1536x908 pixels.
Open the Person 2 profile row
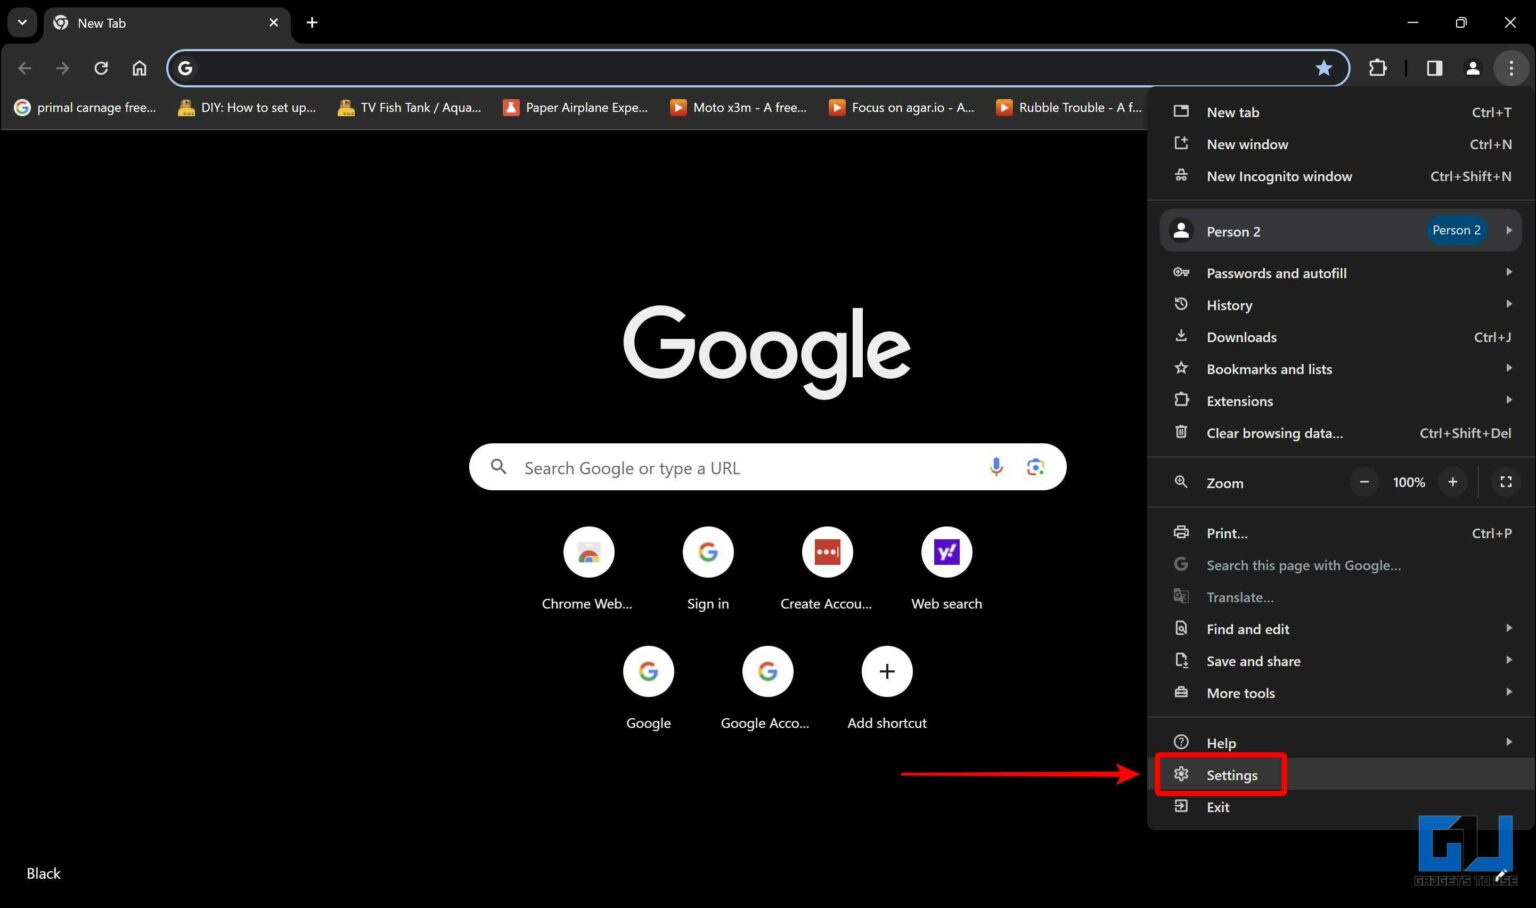[1300, 230]
